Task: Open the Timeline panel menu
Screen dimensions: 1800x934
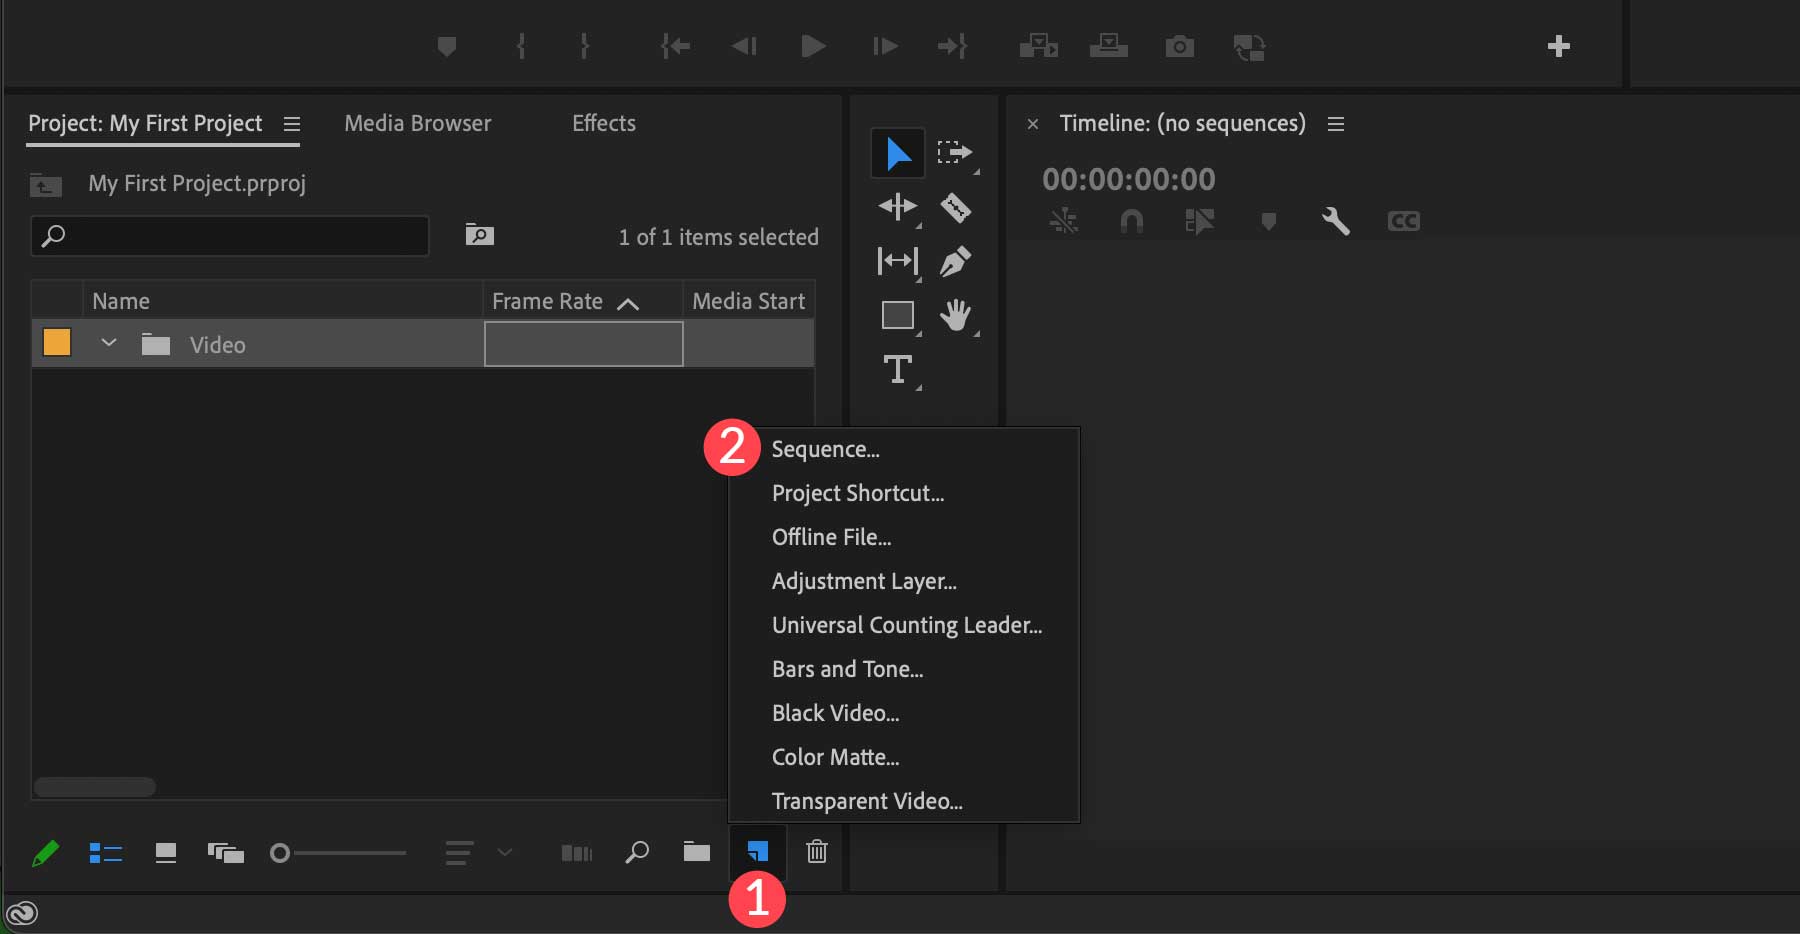Action: click(1337, 123)
